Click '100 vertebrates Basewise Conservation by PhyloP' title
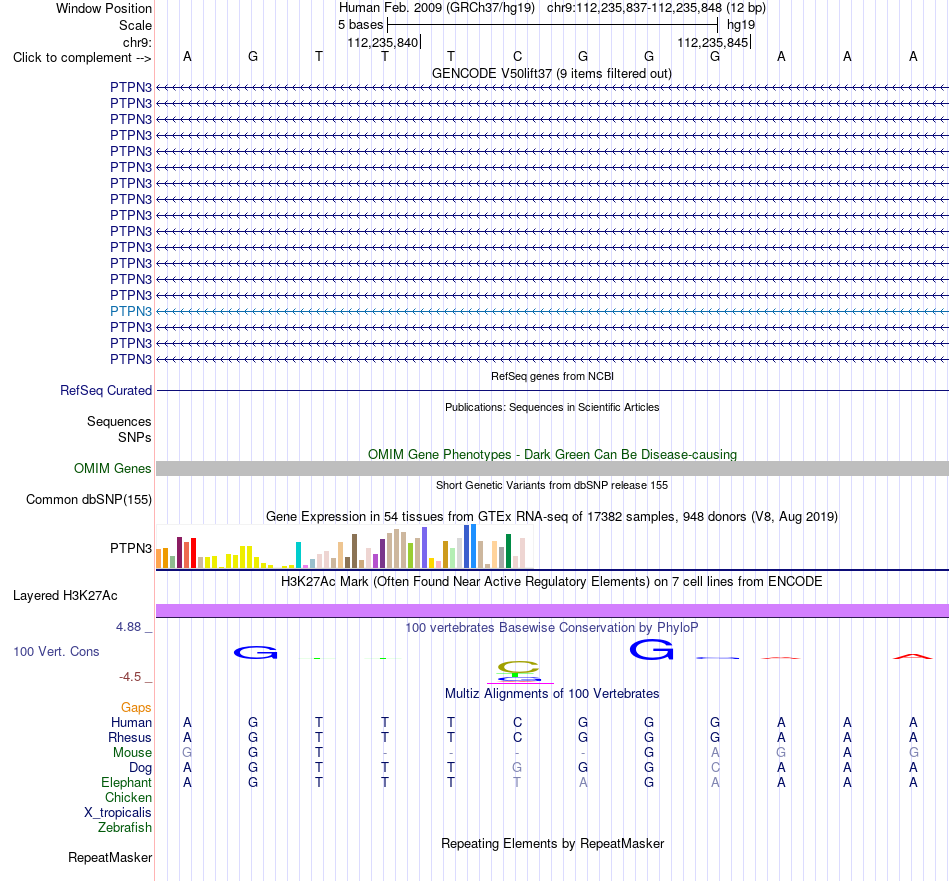 552,628
